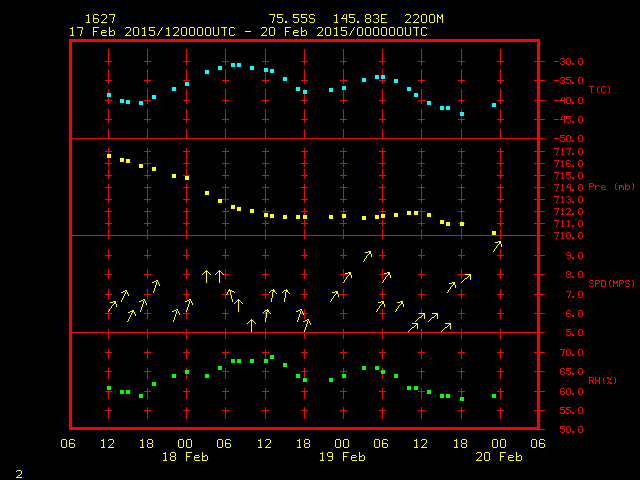The width and height of the screenshot is (640, 480).
Task: Pick the 6.0 wind speed tick label
Action: tap(574, 314)
